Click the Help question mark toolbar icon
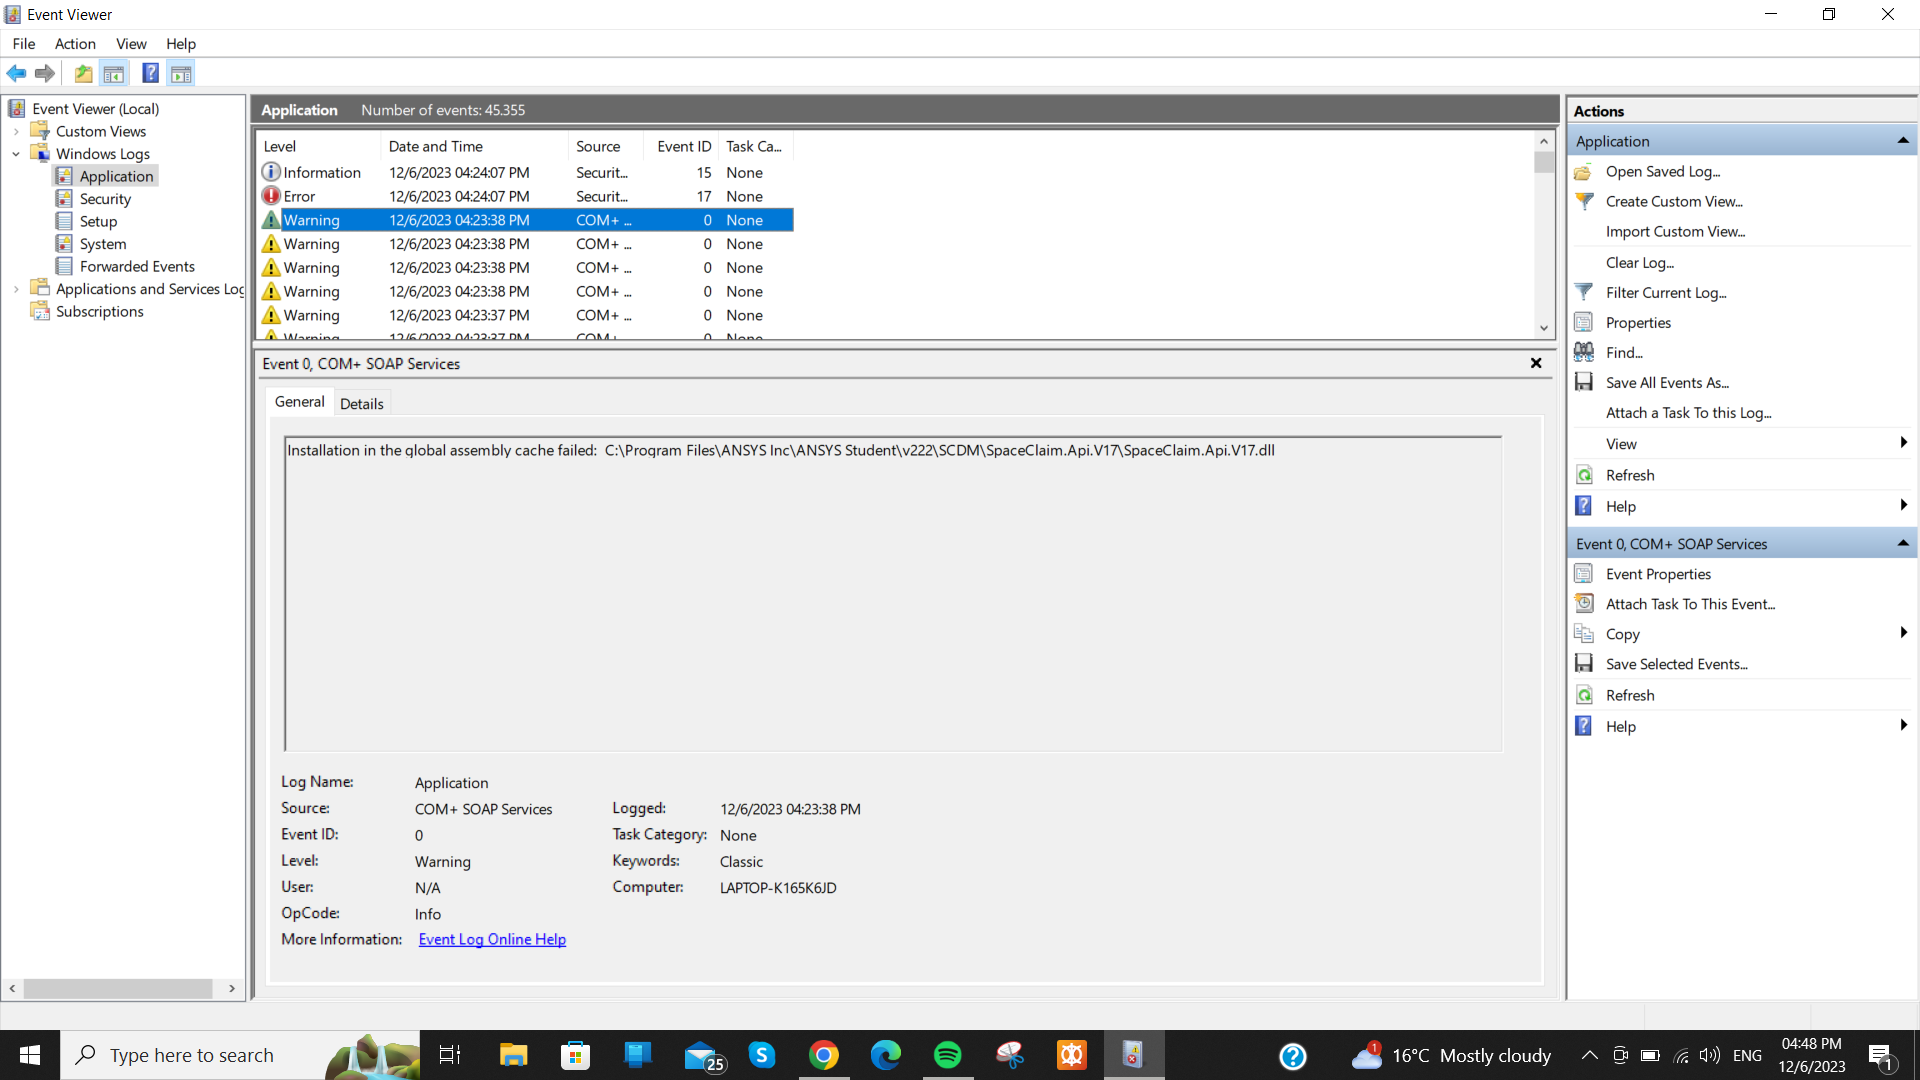The width and height of the screenshot is (1920, 1080). click(150, 73)
